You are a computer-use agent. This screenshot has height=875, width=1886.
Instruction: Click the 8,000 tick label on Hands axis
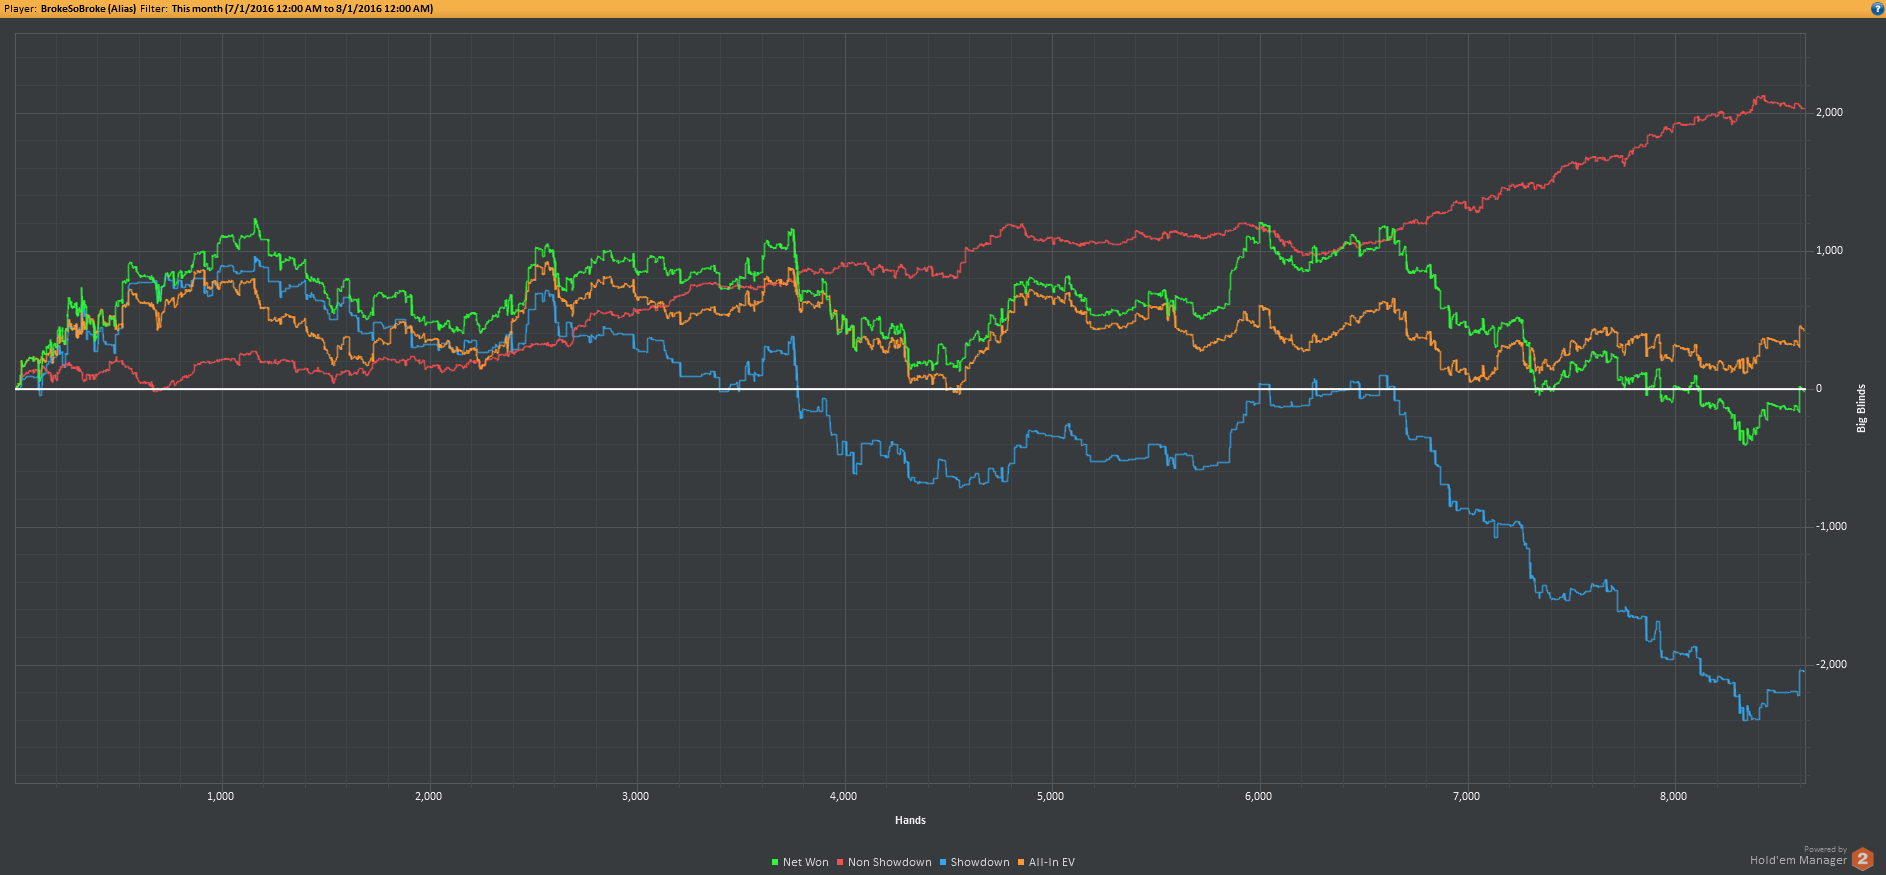[x=1673, y=796]
